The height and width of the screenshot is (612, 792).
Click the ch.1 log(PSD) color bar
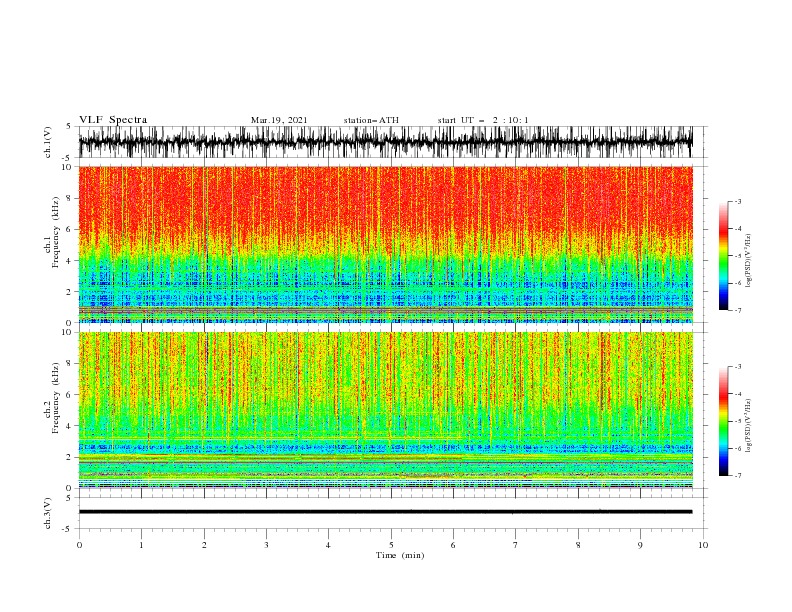pyautogui.click(x=723, y=256)
